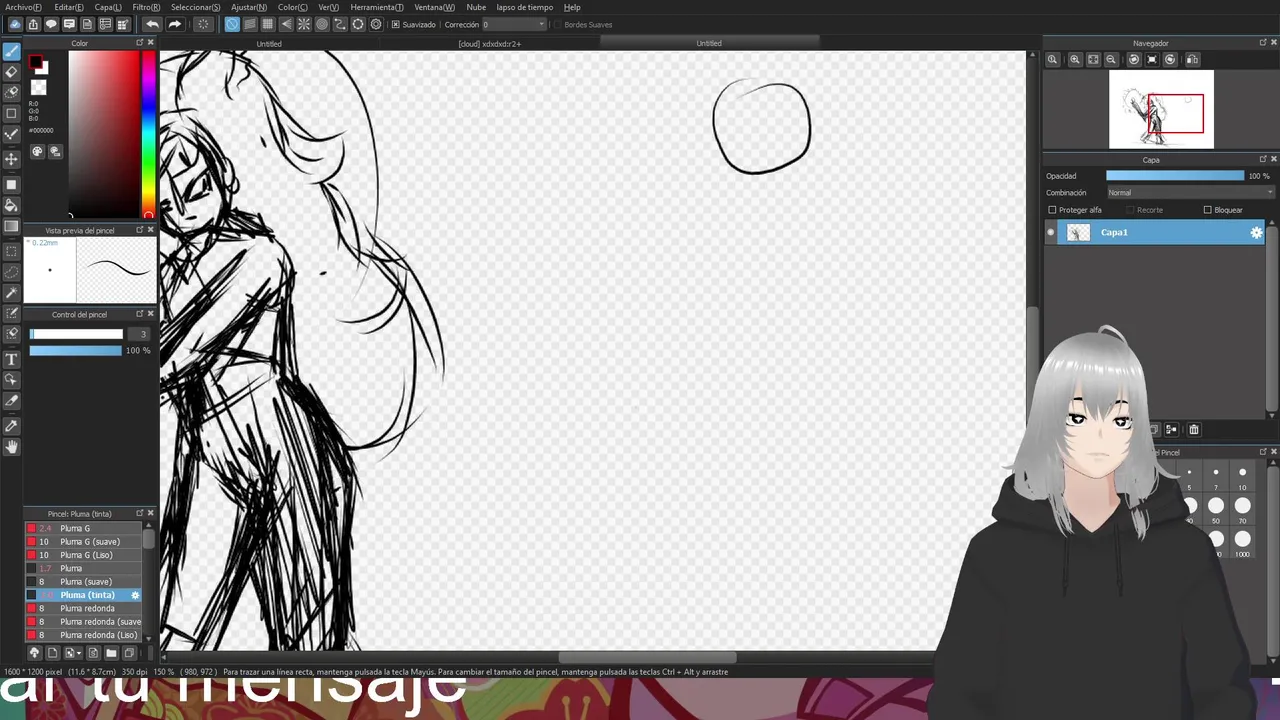Toggle the Bordes Suaves checkbox
1280x720 pixels.
point(558,24)
